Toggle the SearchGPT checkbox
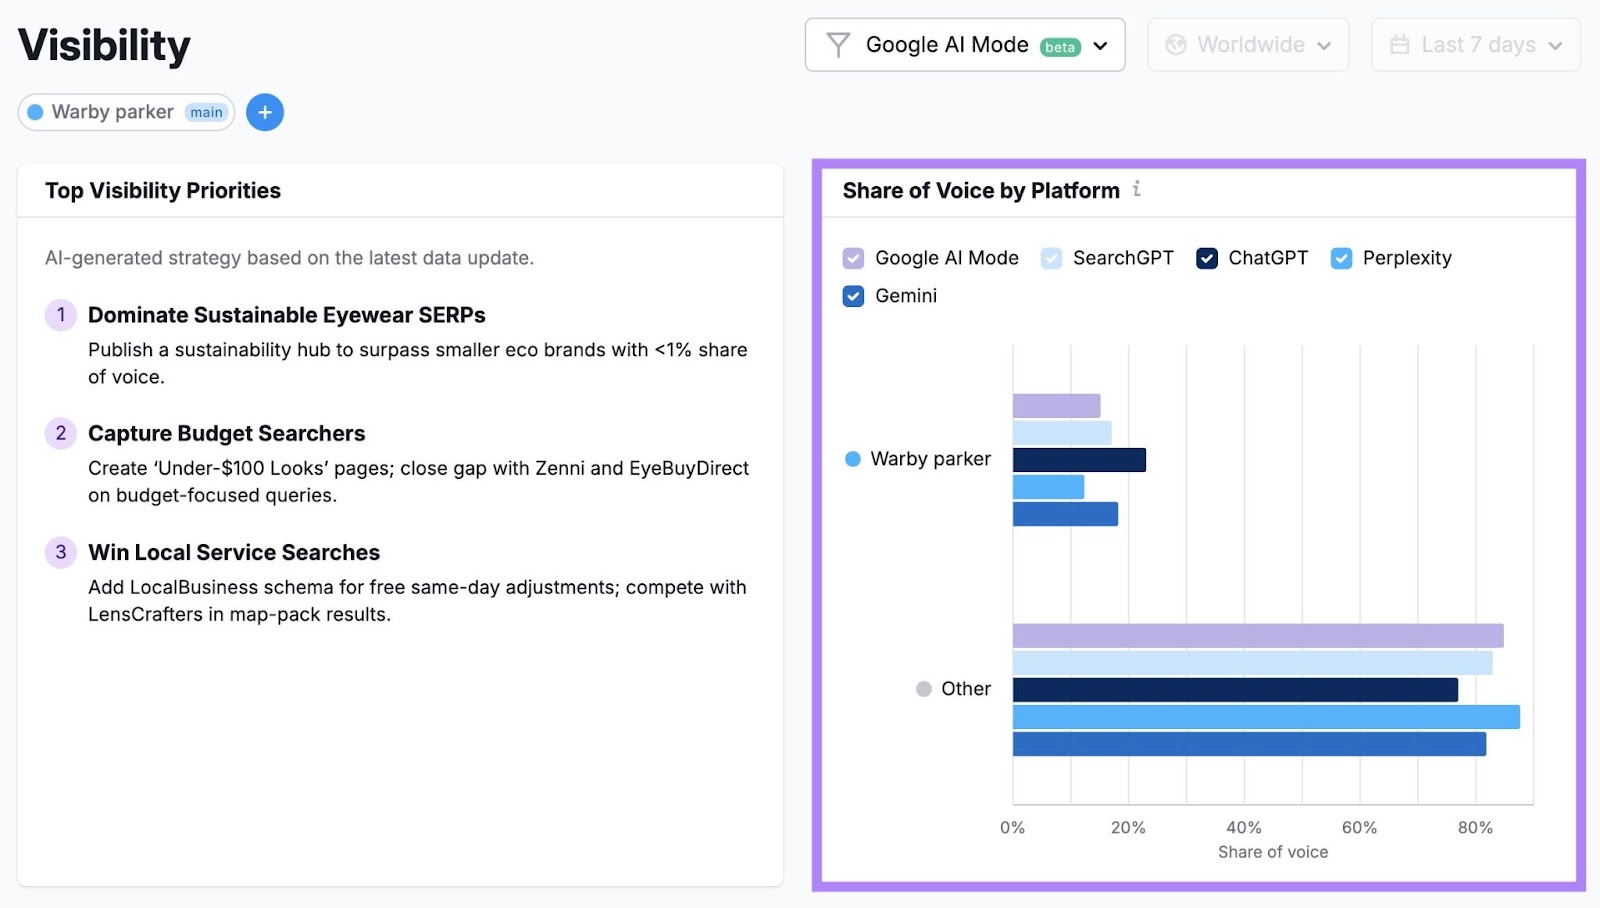This screenshot has width=1600, height=908. (1051, 258)
